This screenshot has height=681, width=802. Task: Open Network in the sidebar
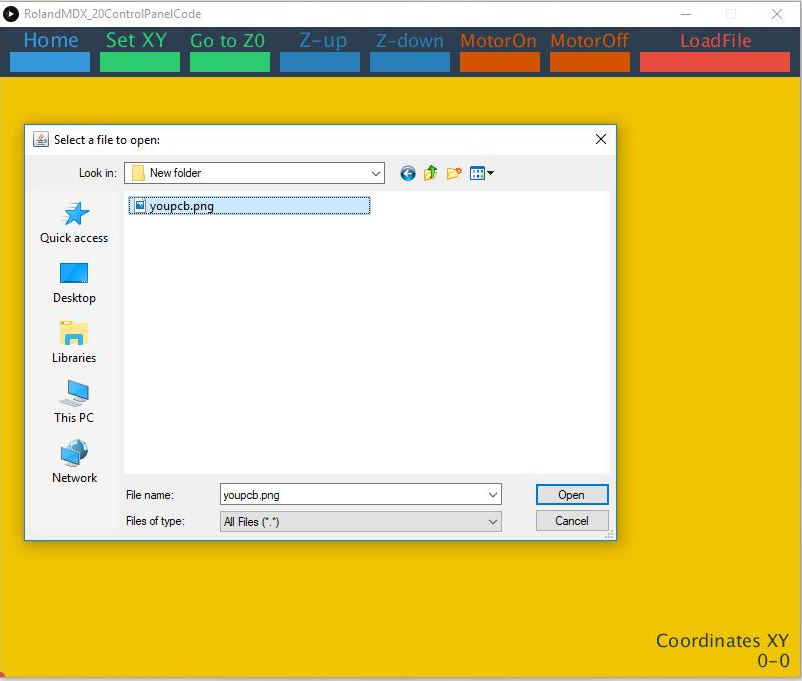74,462
